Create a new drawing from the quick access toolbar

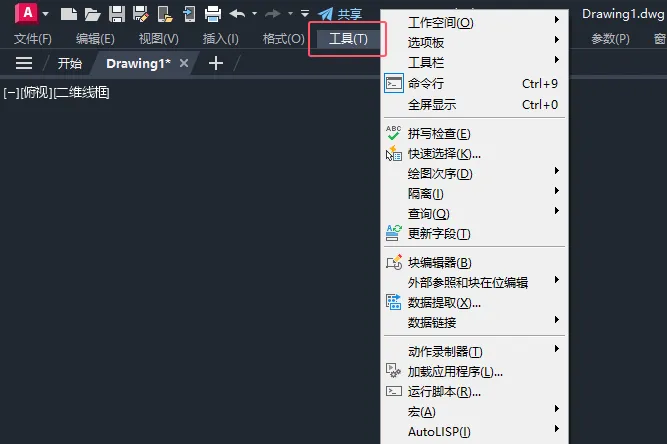(68, 14)
